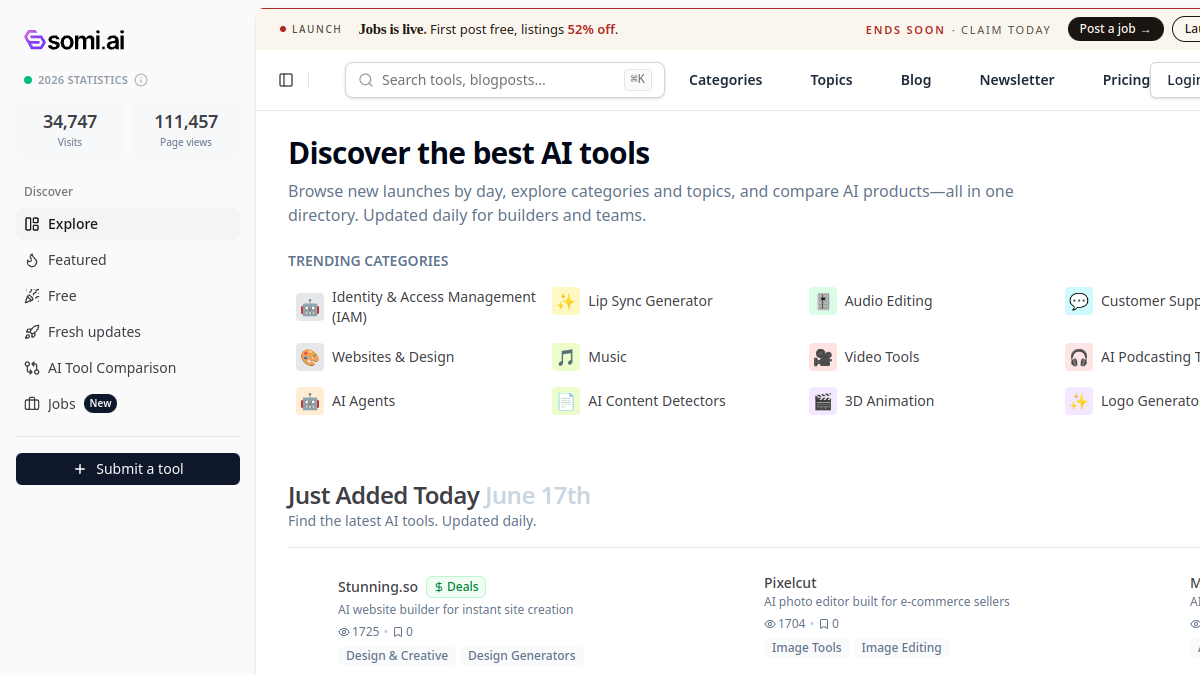Click the AI Content Detectors document icon

pyautogui.click(x=566, y=401)
